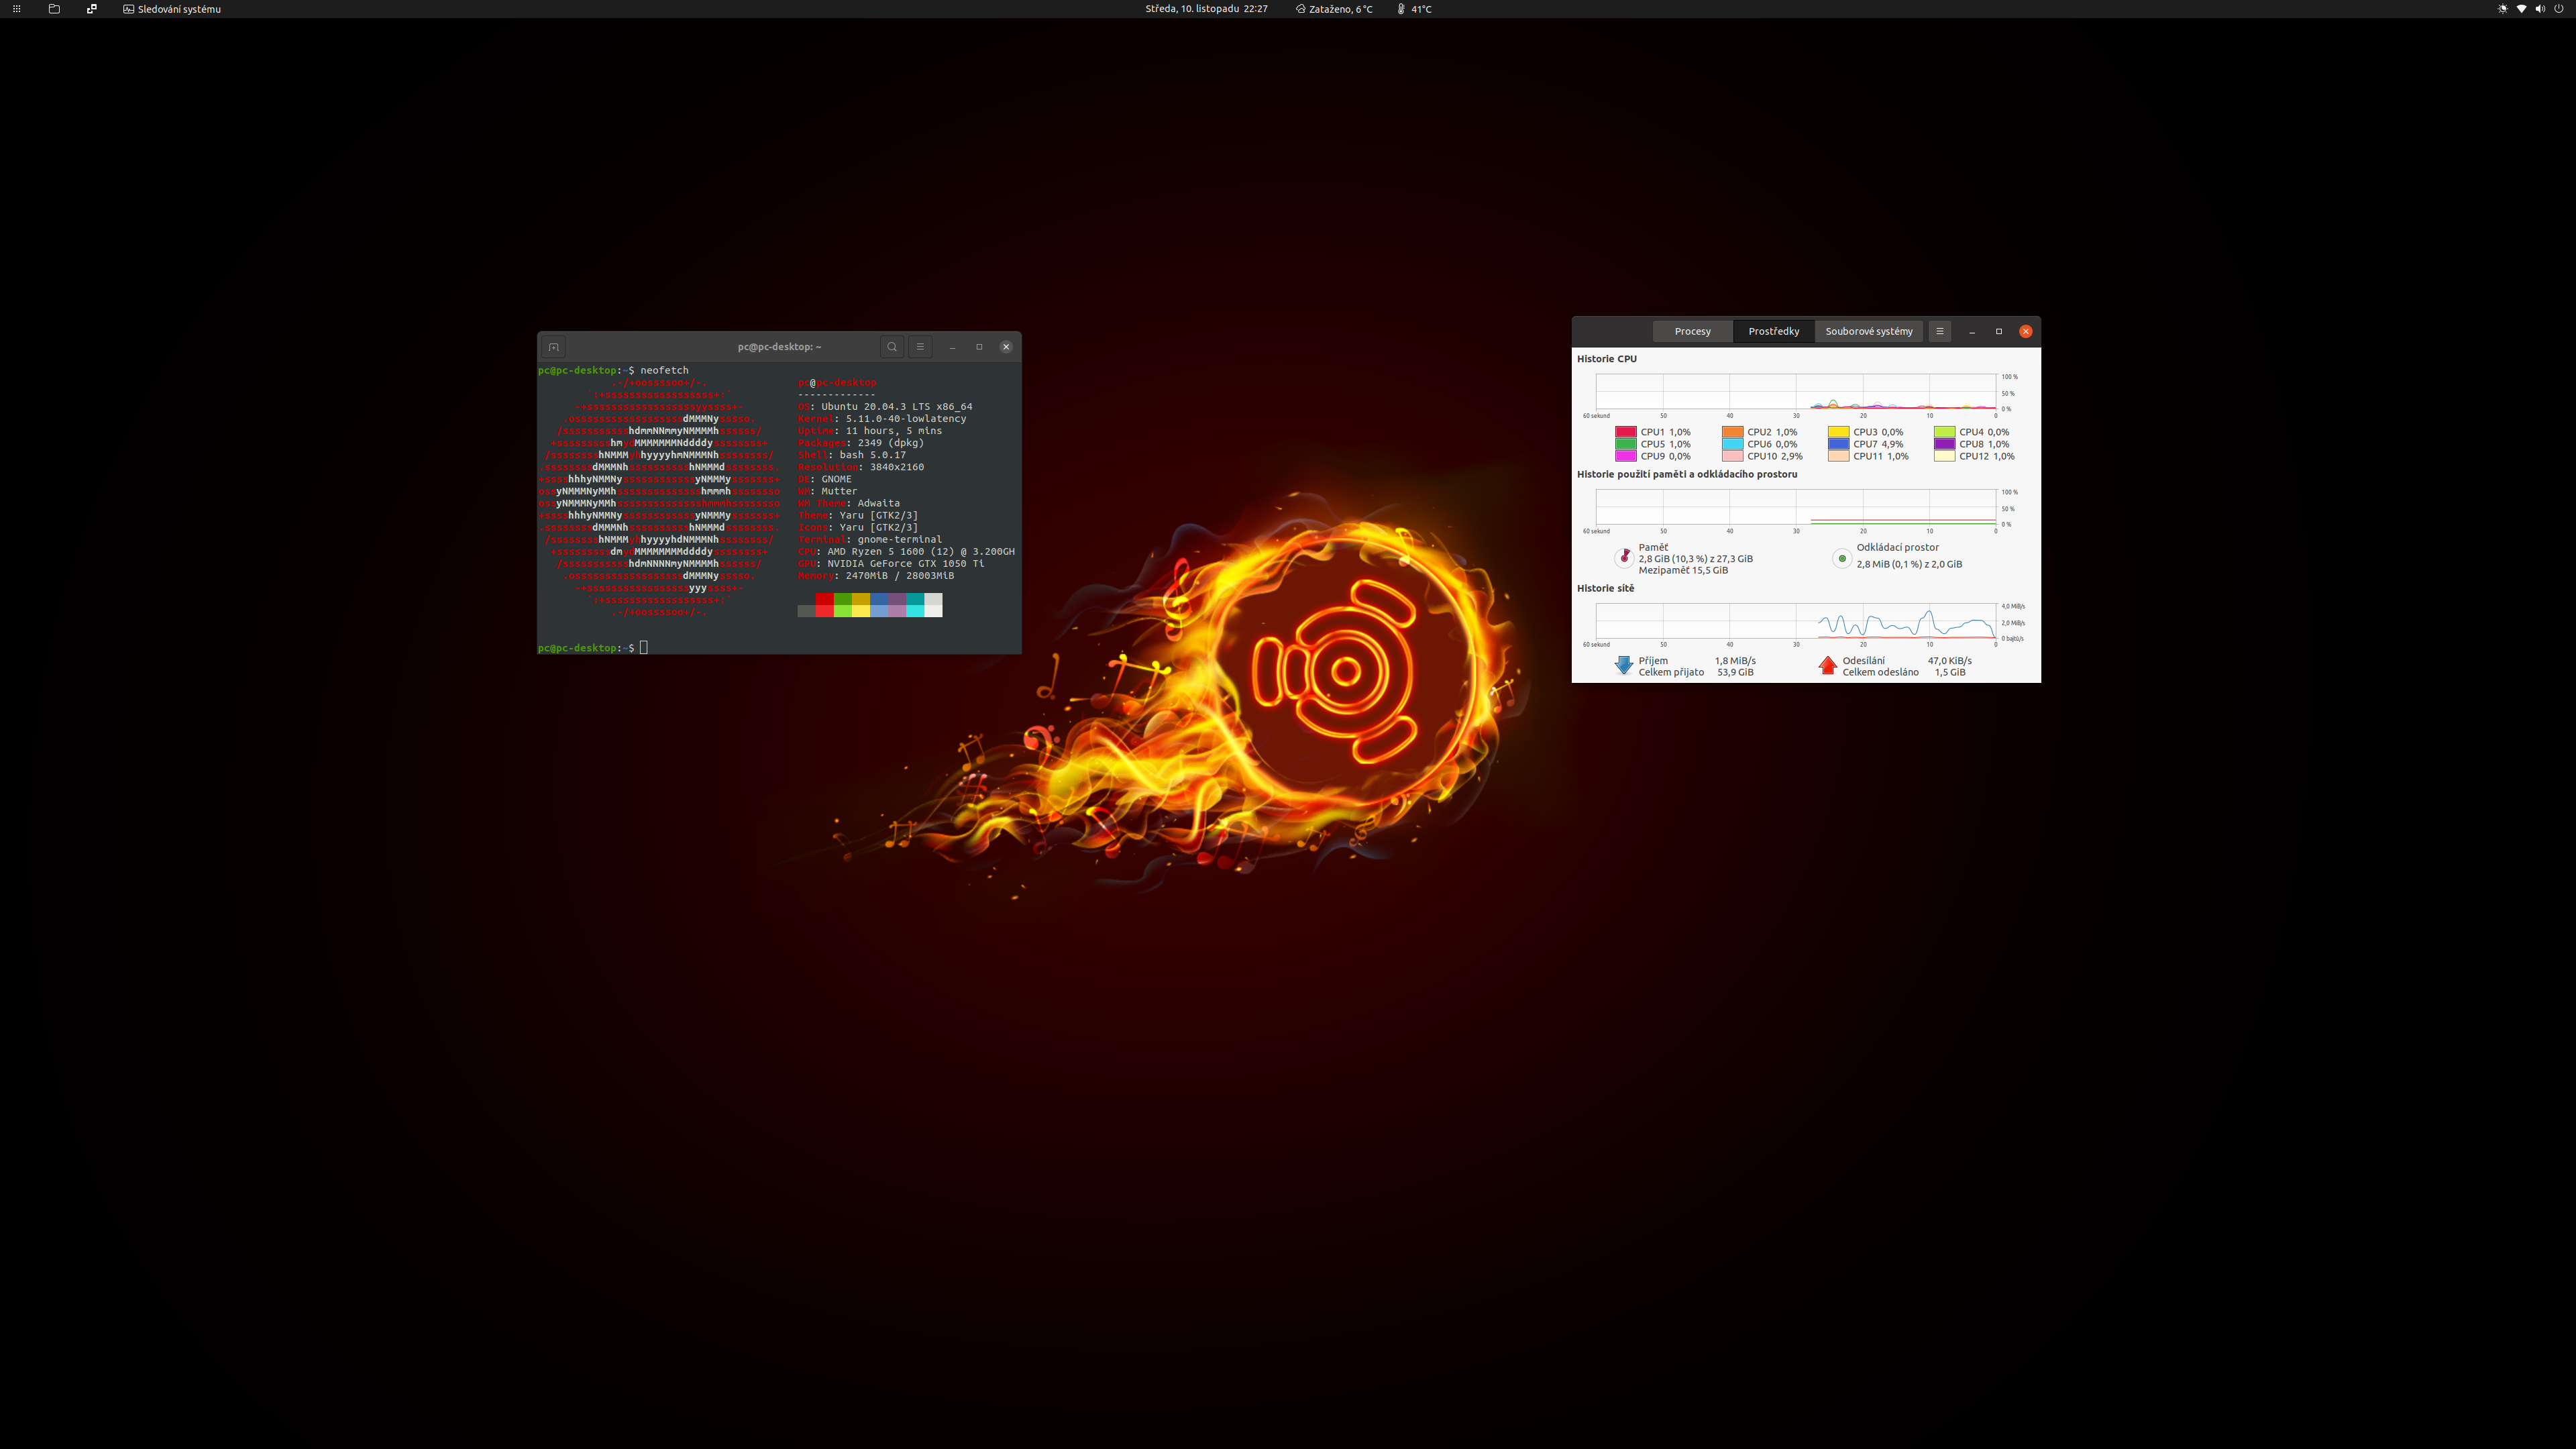The image size is (2576, 1449).
Task: Open the brightness indicator in the system tray
Action: [2503, 9]
